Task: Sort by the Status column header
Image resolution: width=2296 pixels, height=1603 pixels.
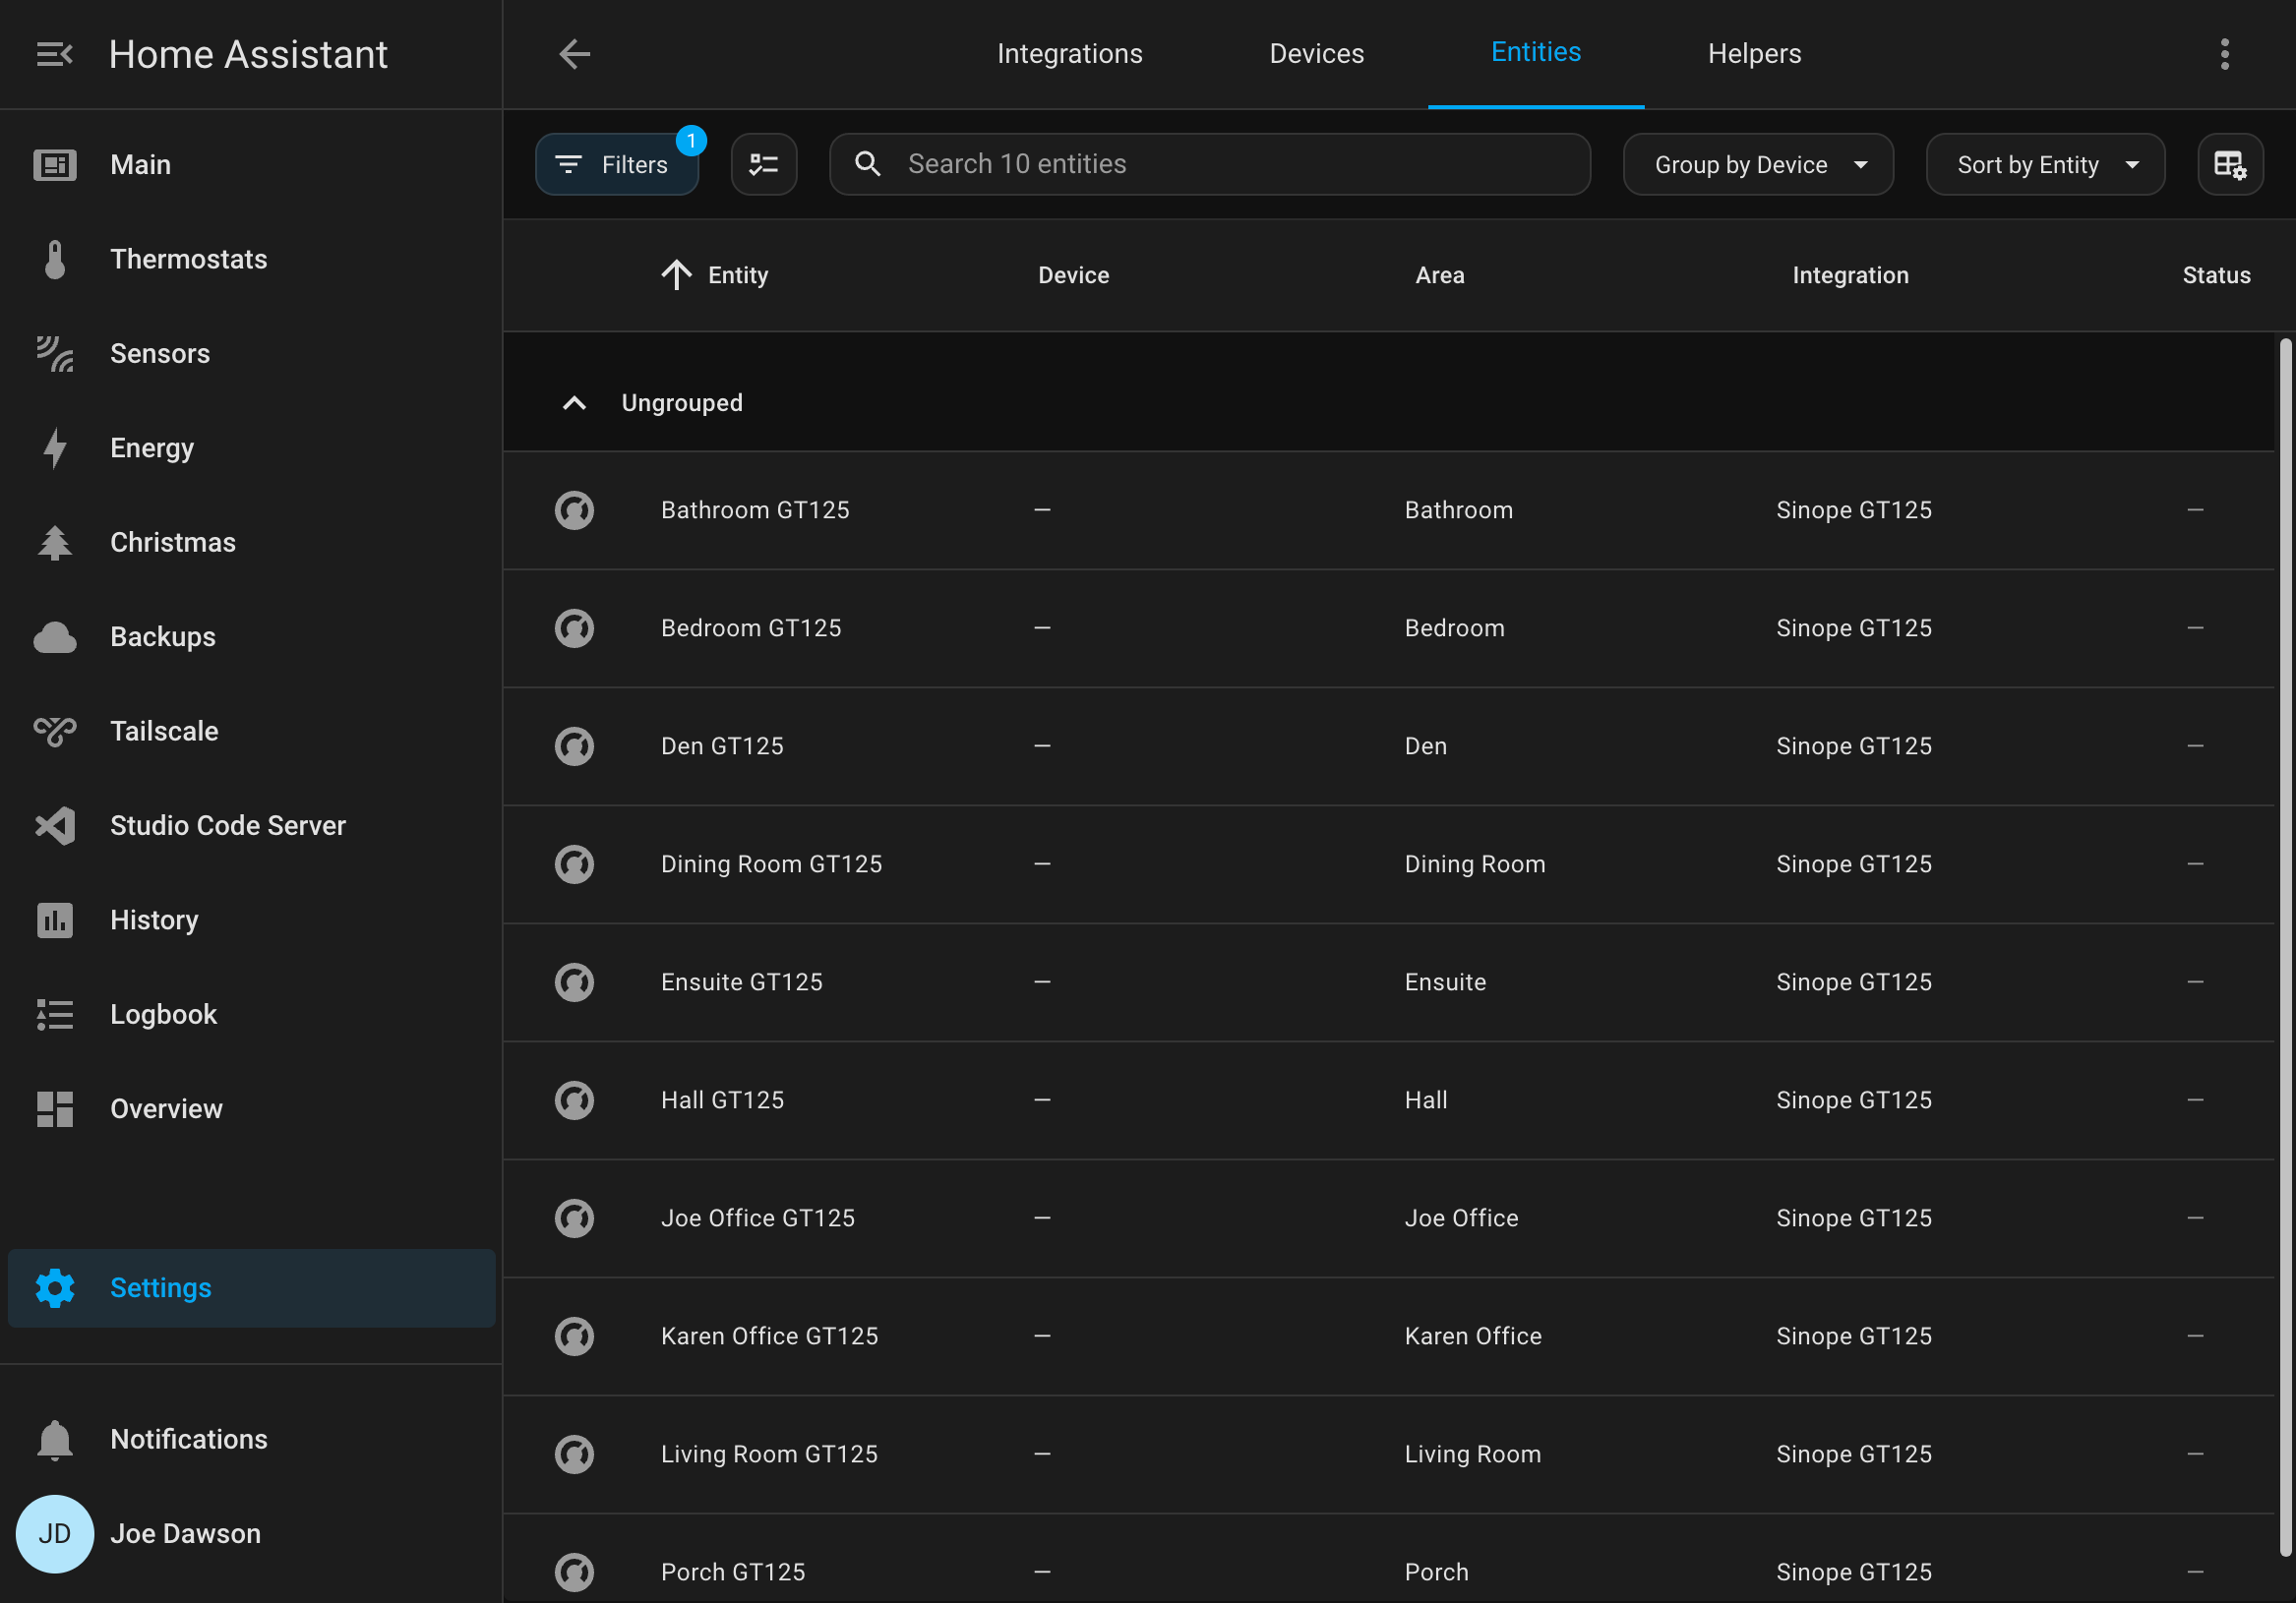Action: [2216, 275]
